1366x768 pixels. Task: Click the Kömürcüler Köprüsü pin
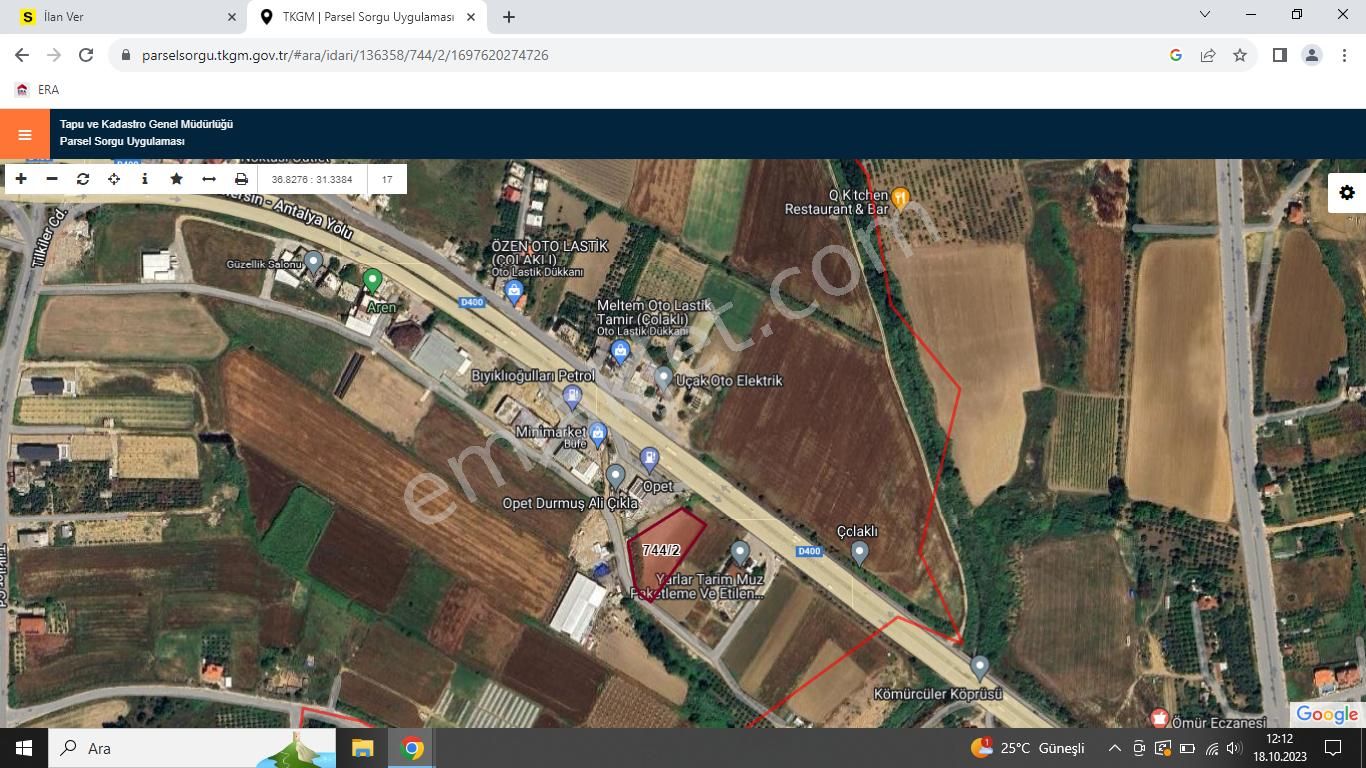tap(980, 667)
